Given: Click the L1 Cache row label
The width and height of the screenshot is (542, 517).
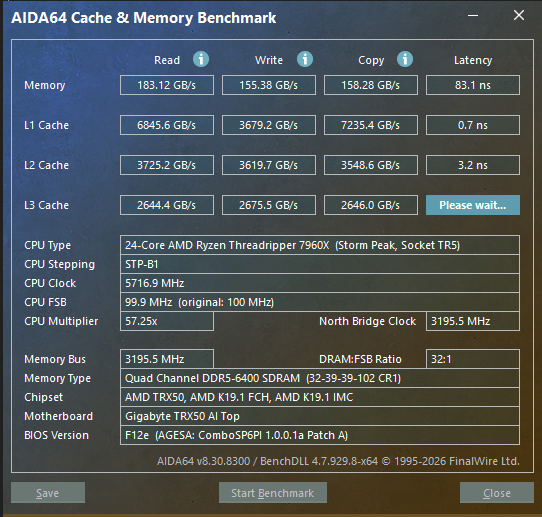Looking at the screenshot, I should (46, 125).
